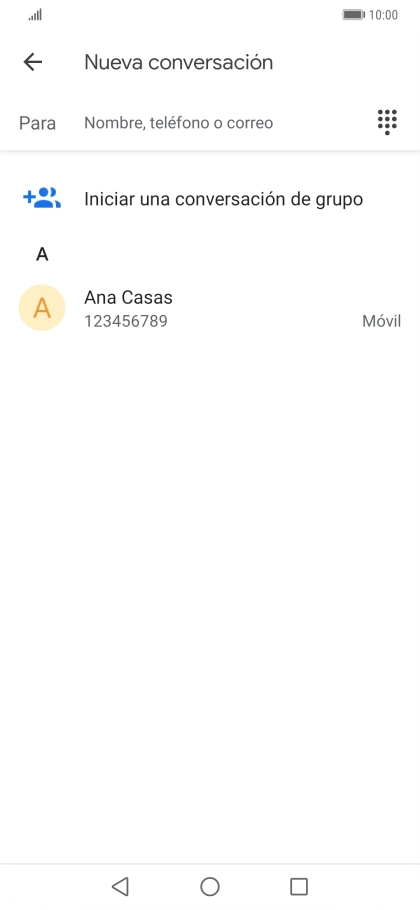The image size is (420, 910).
Task: Tap the Nueva conversación title
Action: (179, 62)
